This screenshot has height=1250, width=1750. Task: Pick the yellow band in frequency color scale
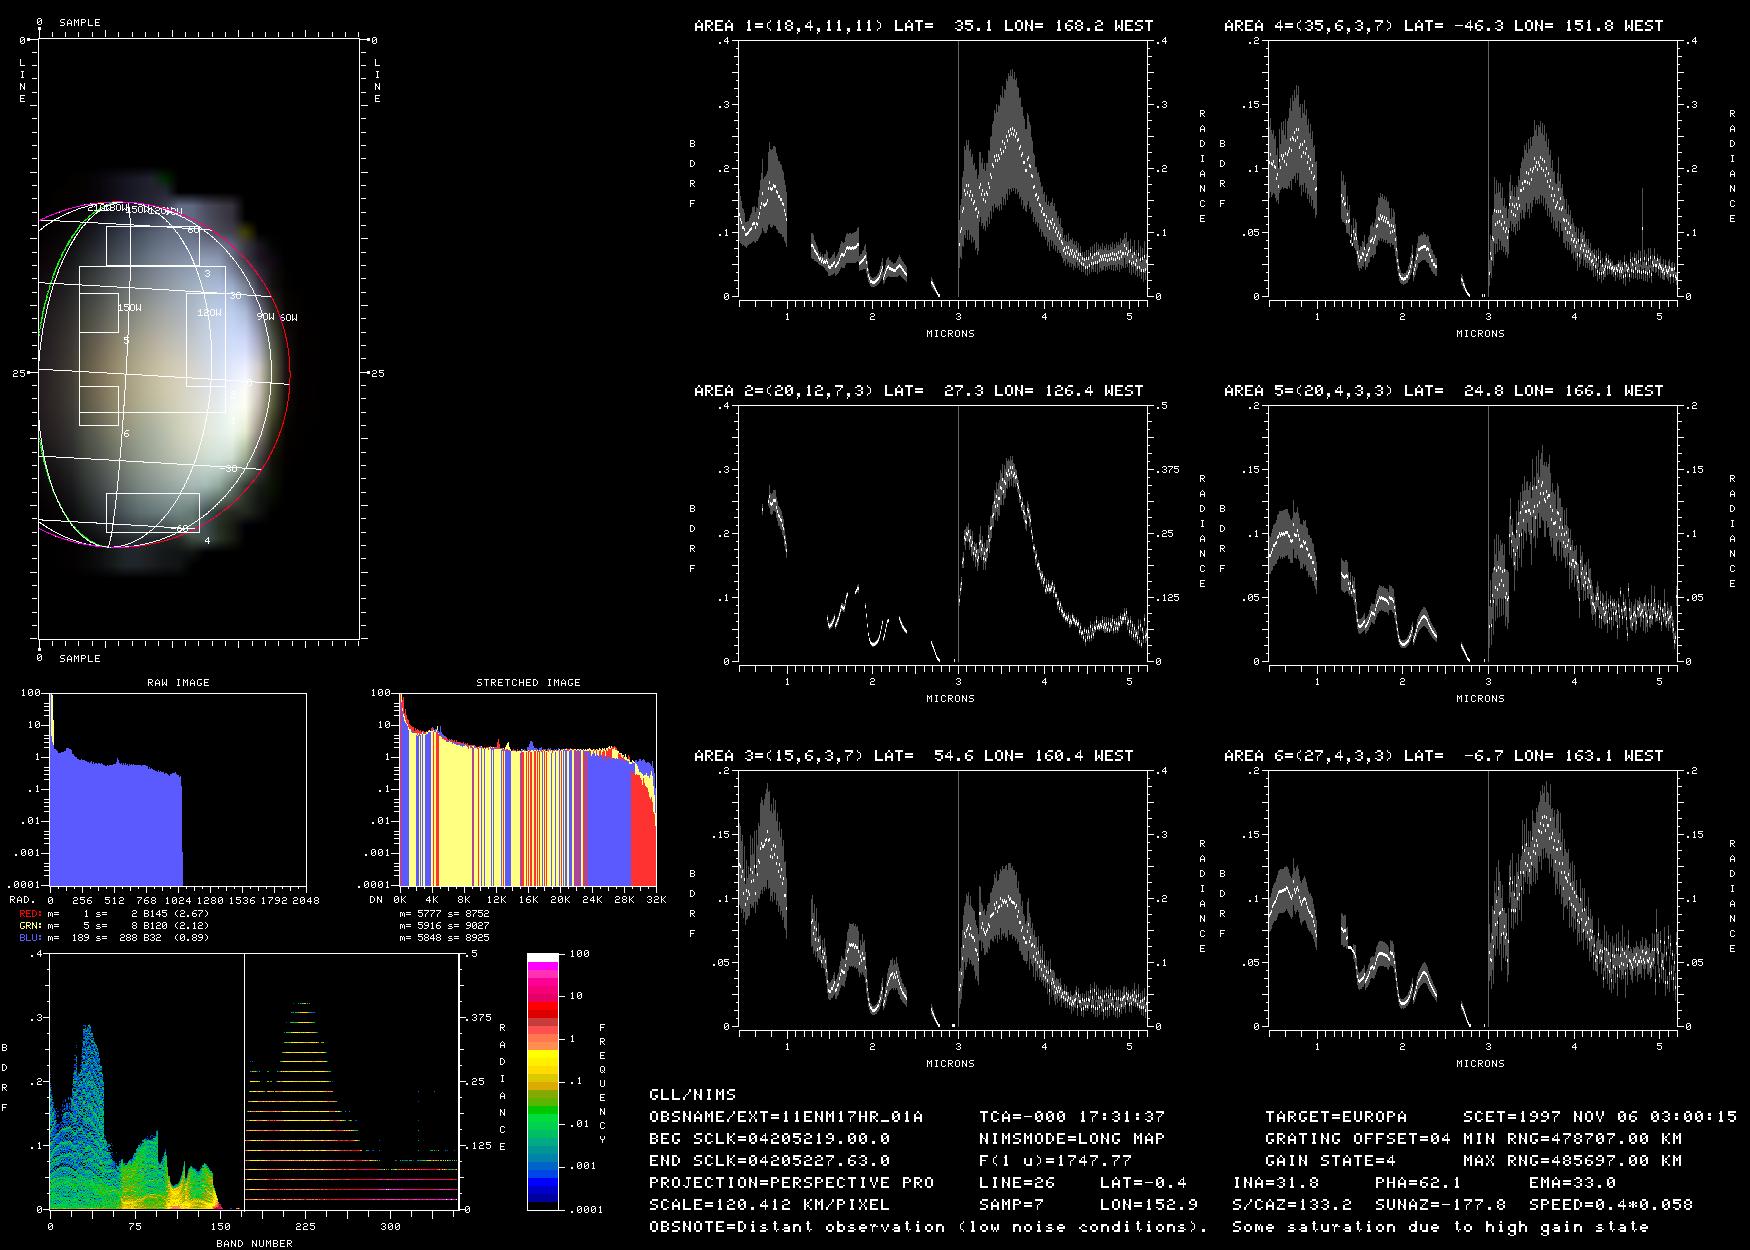click(543, 1060)
